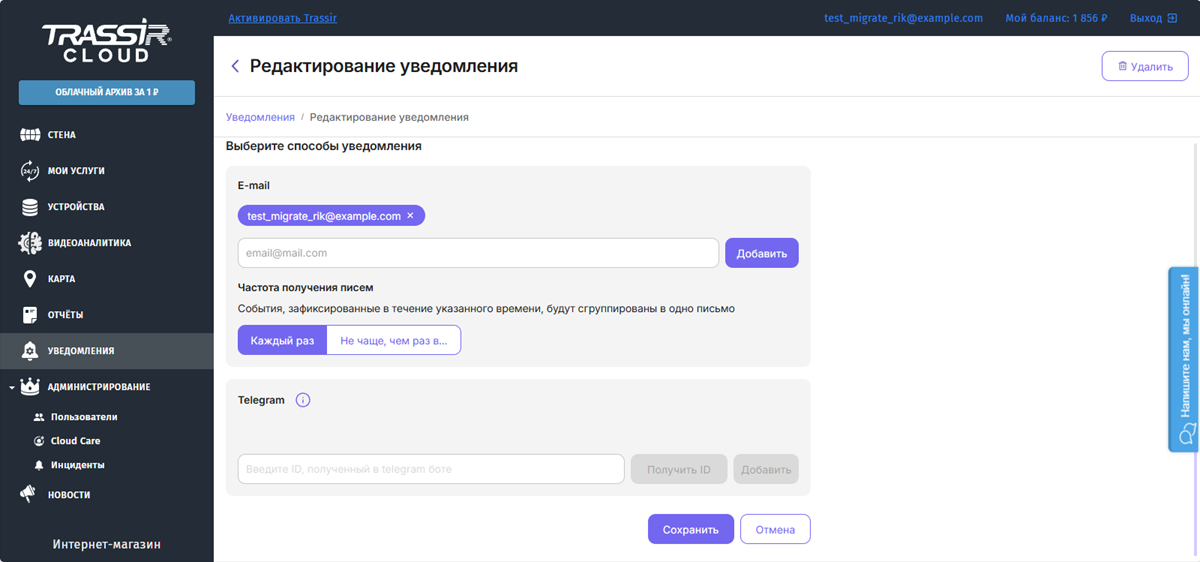Select Не чаще, чем раз в... option

point(393,341)
